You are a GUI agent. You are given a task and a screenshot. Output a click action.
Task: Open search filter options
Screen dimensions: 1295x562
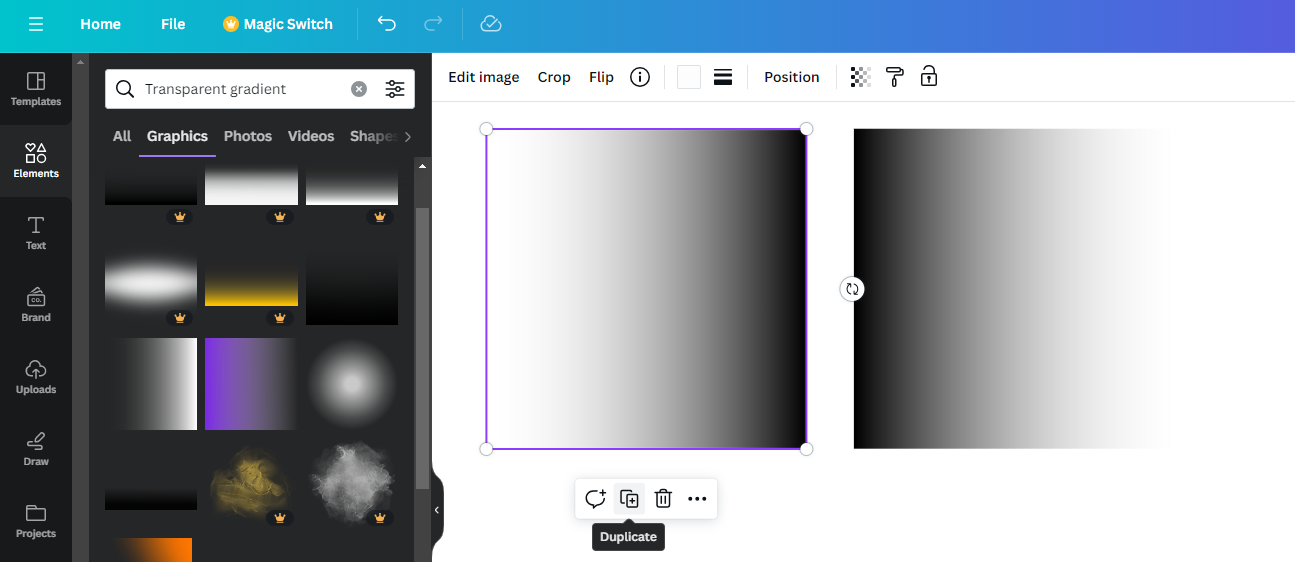point(395,89)
